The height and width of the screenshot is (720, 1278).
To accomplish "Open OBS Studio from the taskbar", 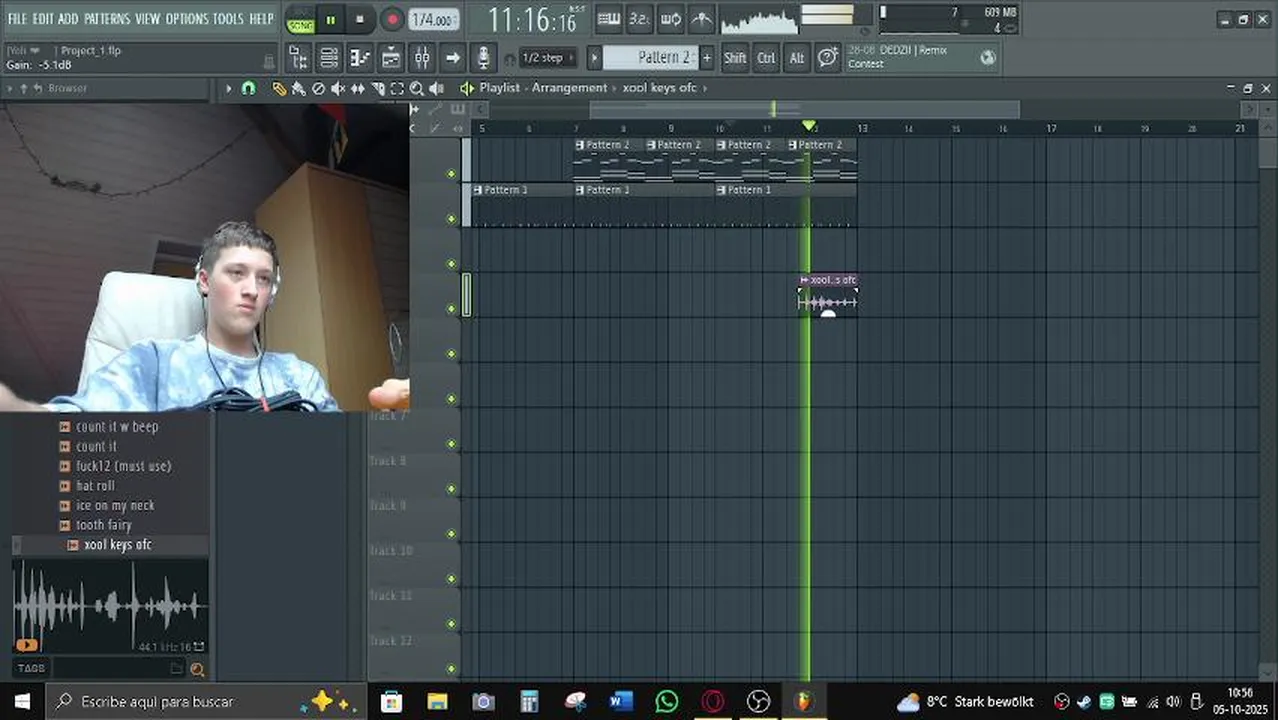I will (x=759, y=701).
